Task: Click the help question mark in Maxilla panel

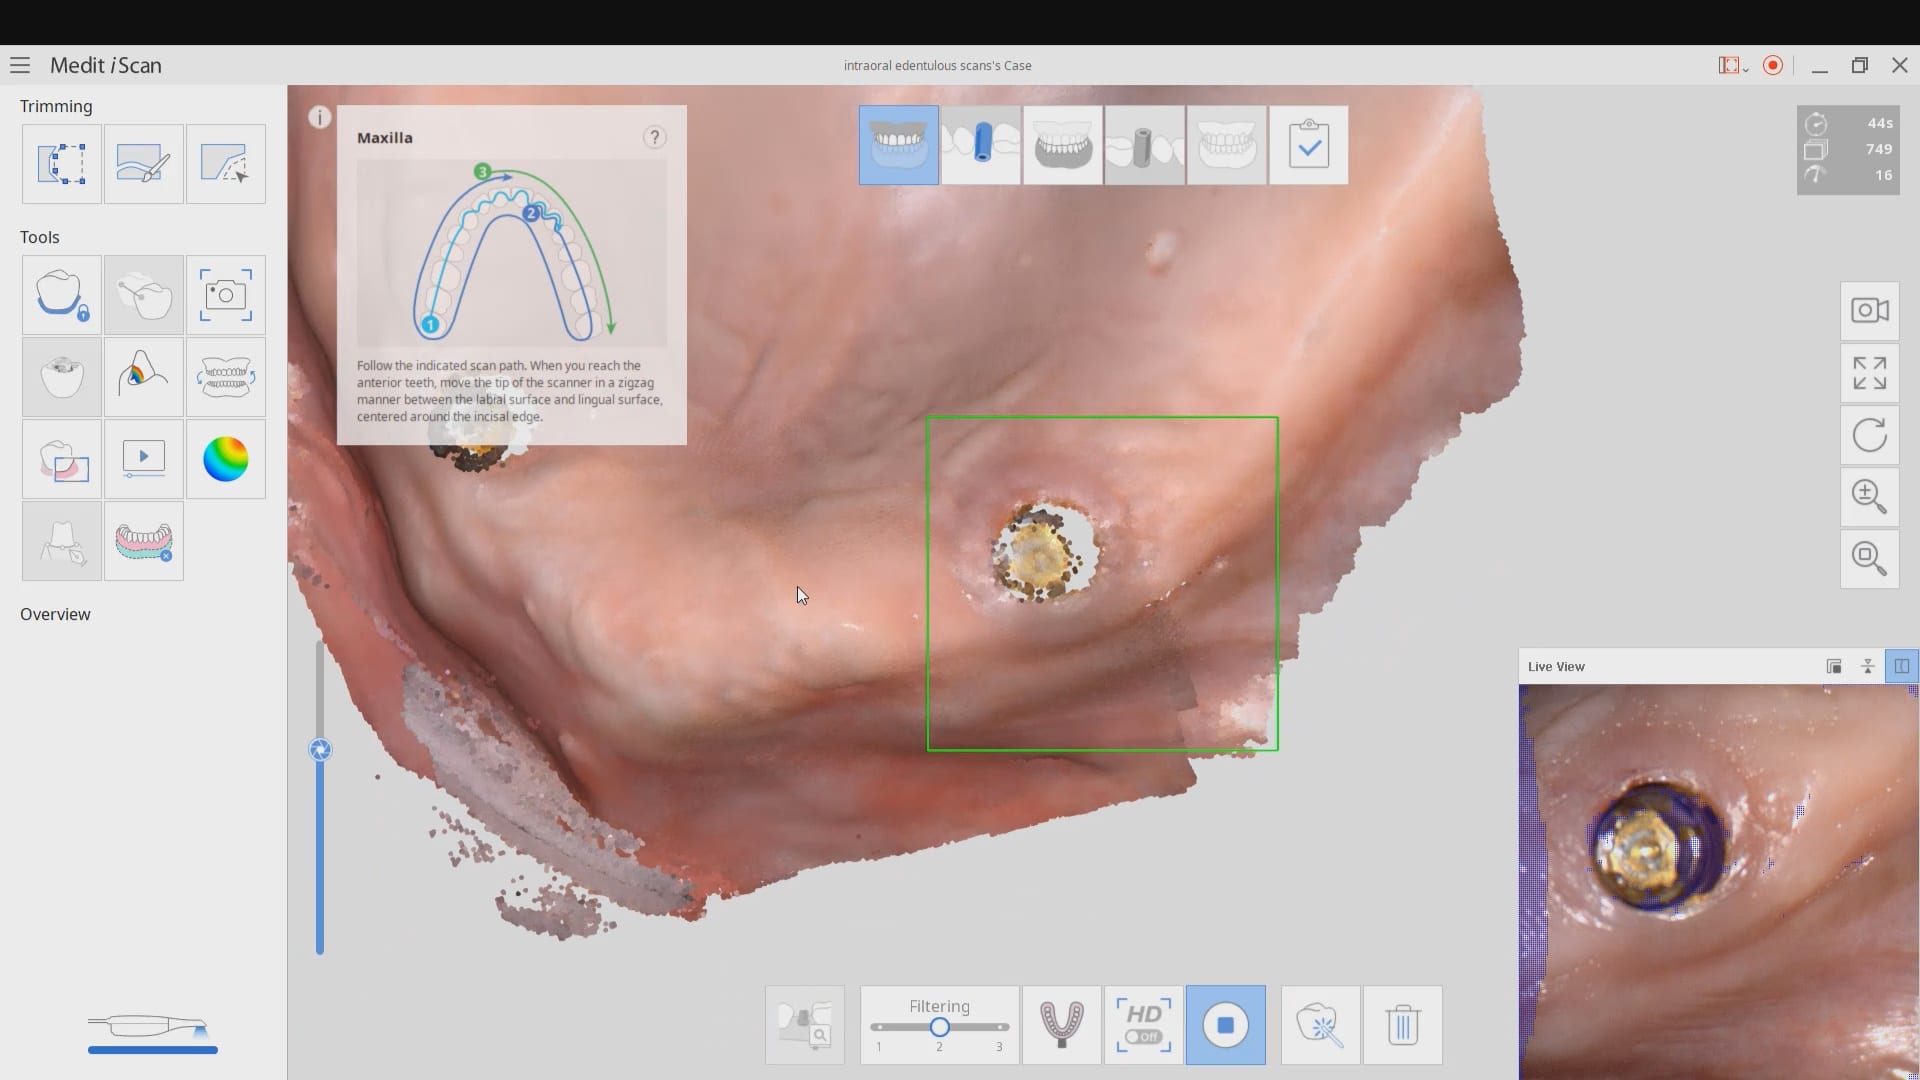Action: pos(655,137)
